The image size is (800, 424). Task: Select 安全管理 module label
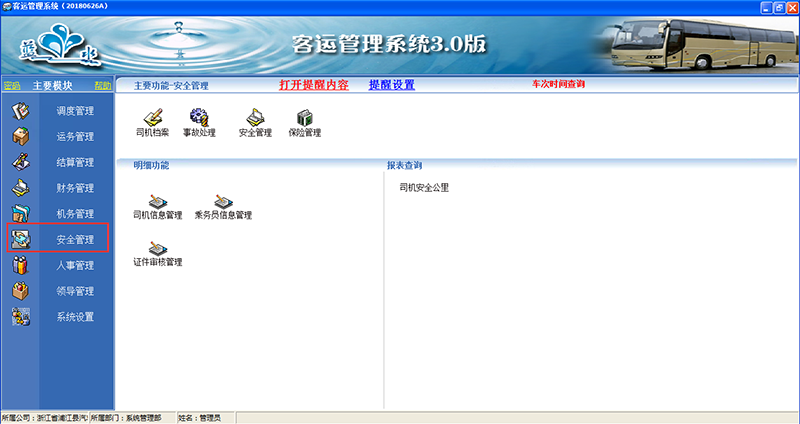(x=75, y=239)
